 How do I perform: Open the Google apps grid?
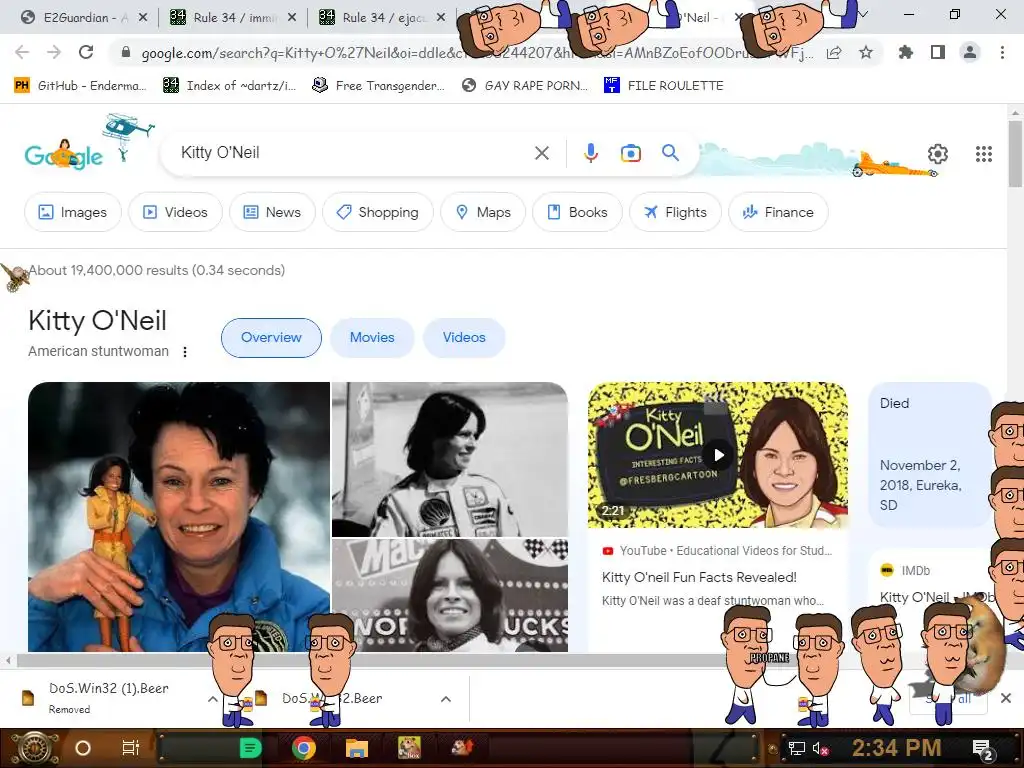pos(984,153)
